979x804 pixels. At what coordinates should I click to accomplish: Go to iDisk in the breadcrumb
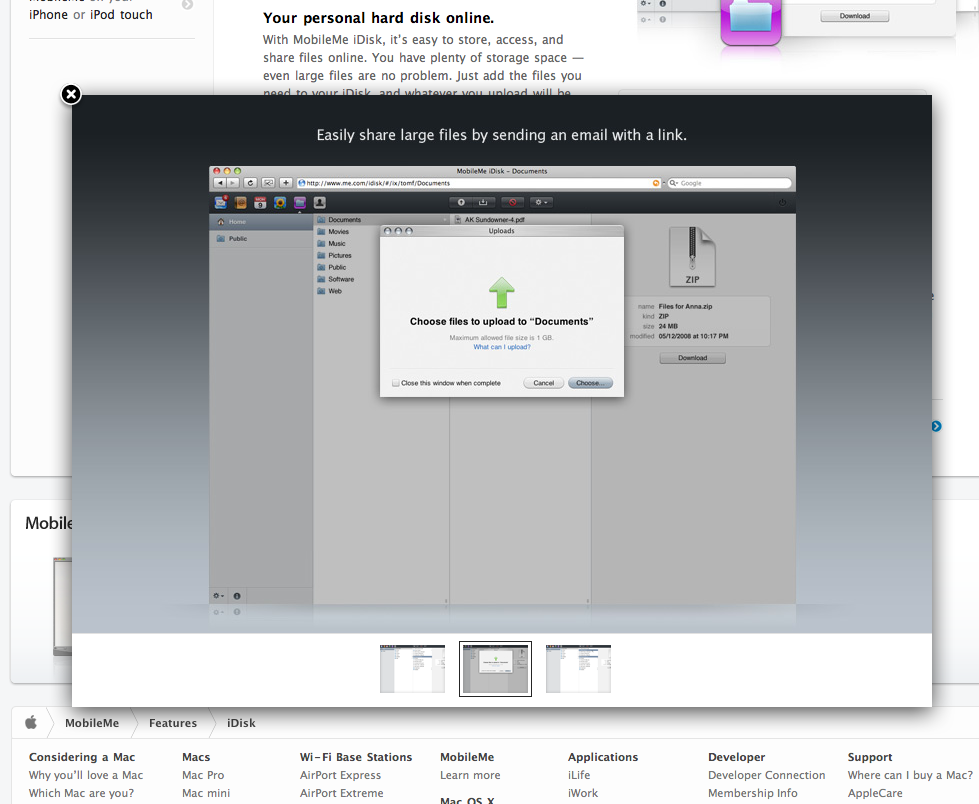(x=241, y=723)
